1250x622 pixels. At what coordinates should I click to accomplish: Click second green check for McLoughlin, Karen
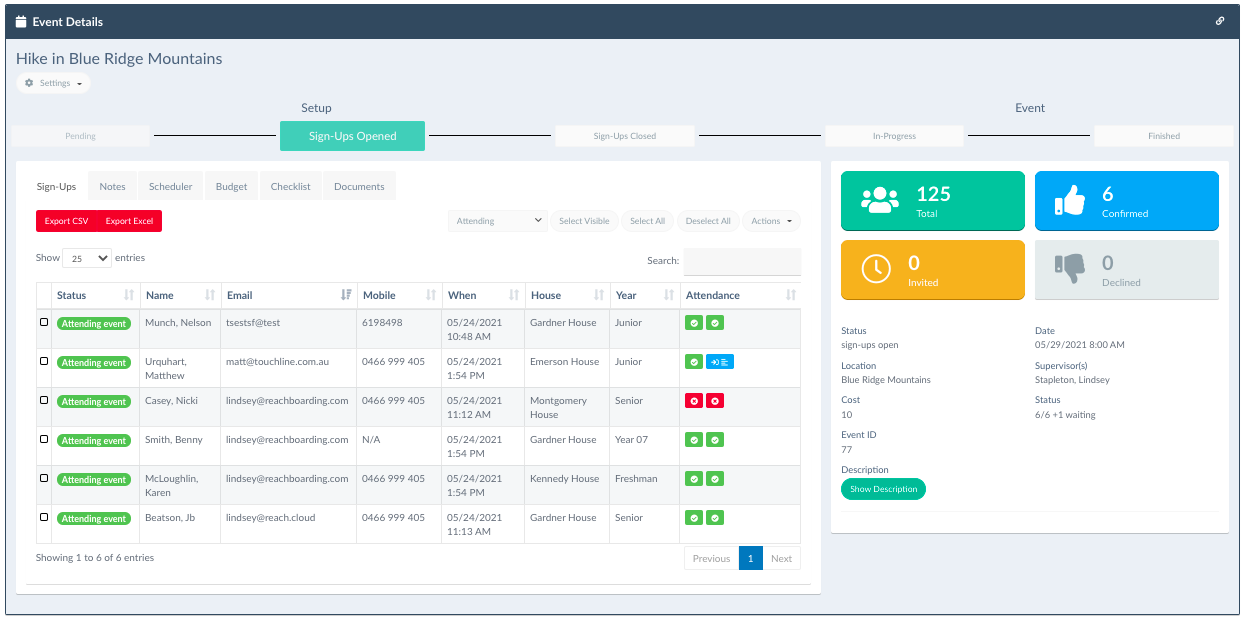pos(715,479)
